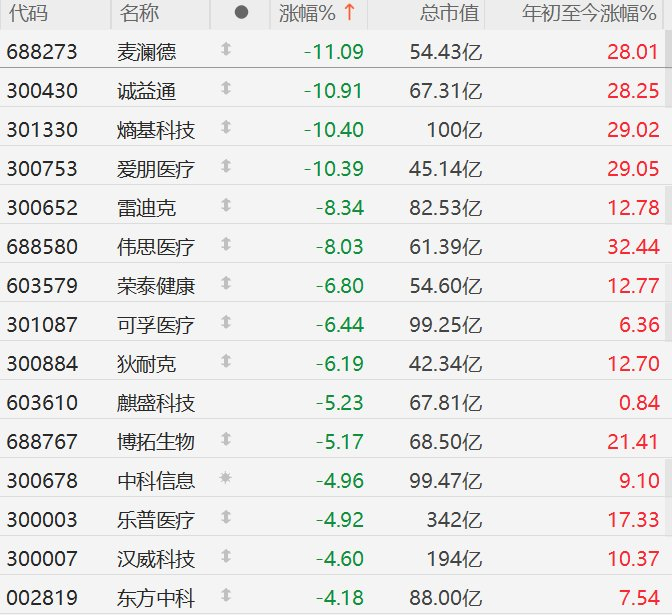Click the marker icon for 狄耐克
Viewport: 672px width, 615px height.
click(x=226, y=361)
